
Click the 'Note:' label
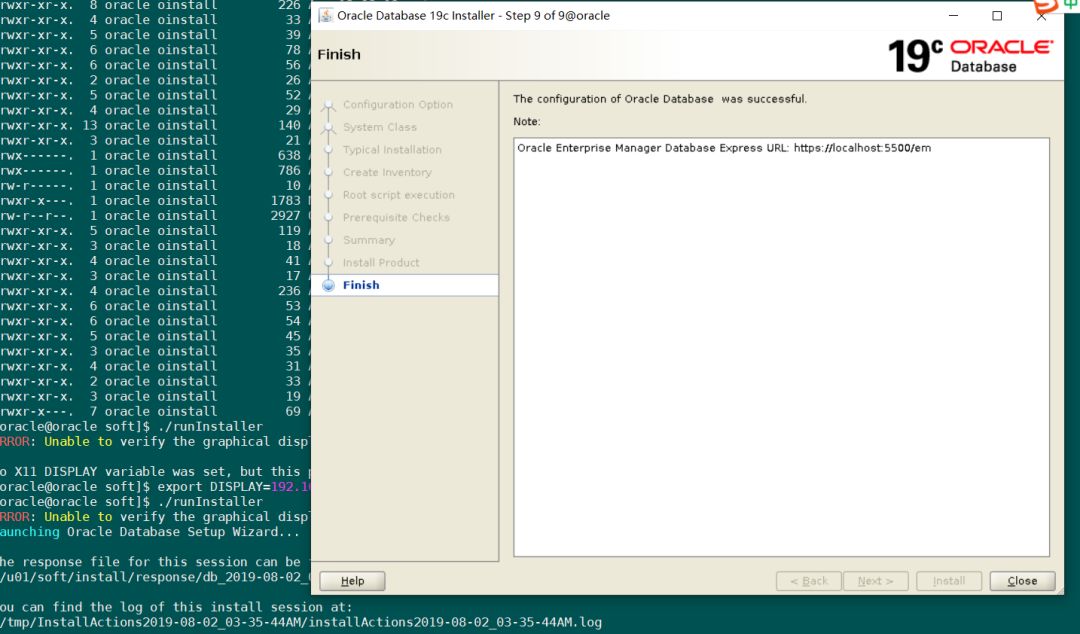[527, 122]
